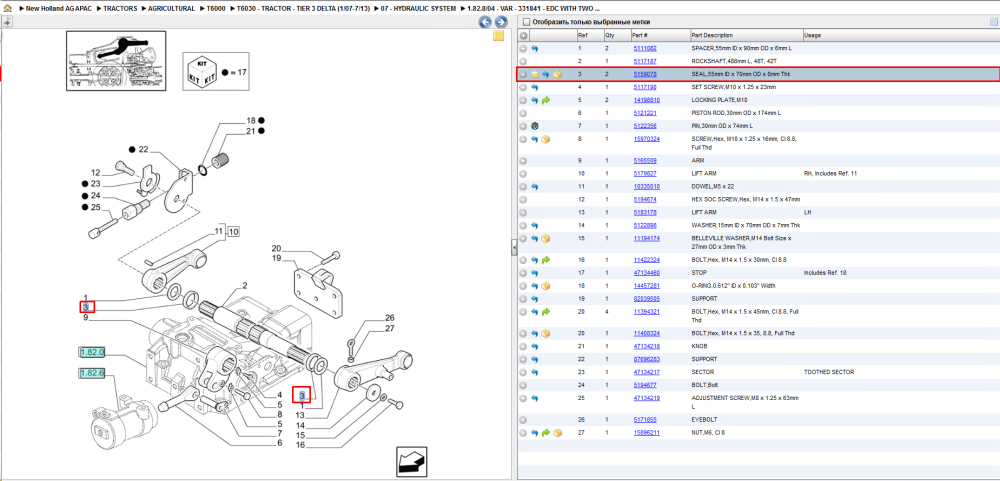Open part number link 5179827
The height and width of the screenshot is (481, 1000).
[645, 174]
